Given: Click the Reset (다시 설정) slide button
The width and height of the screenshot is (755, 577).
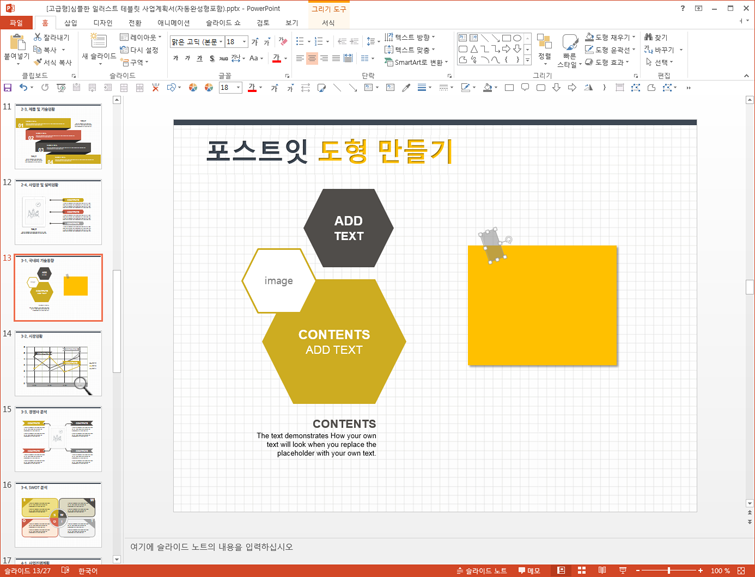Looking at the screenshot, I should coord(139,50).
